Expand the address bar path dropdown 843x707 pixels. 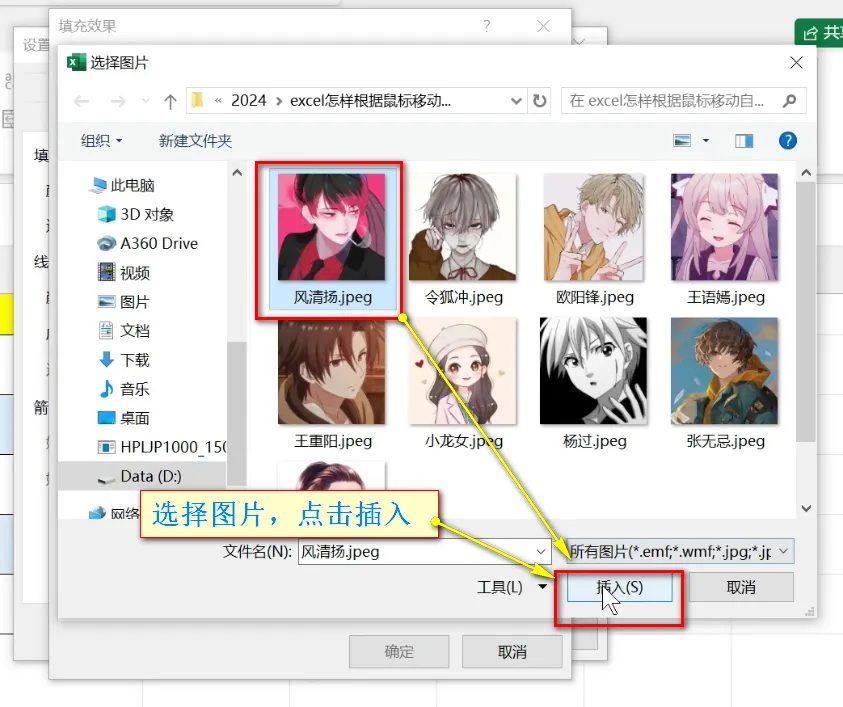coord(516,101)
